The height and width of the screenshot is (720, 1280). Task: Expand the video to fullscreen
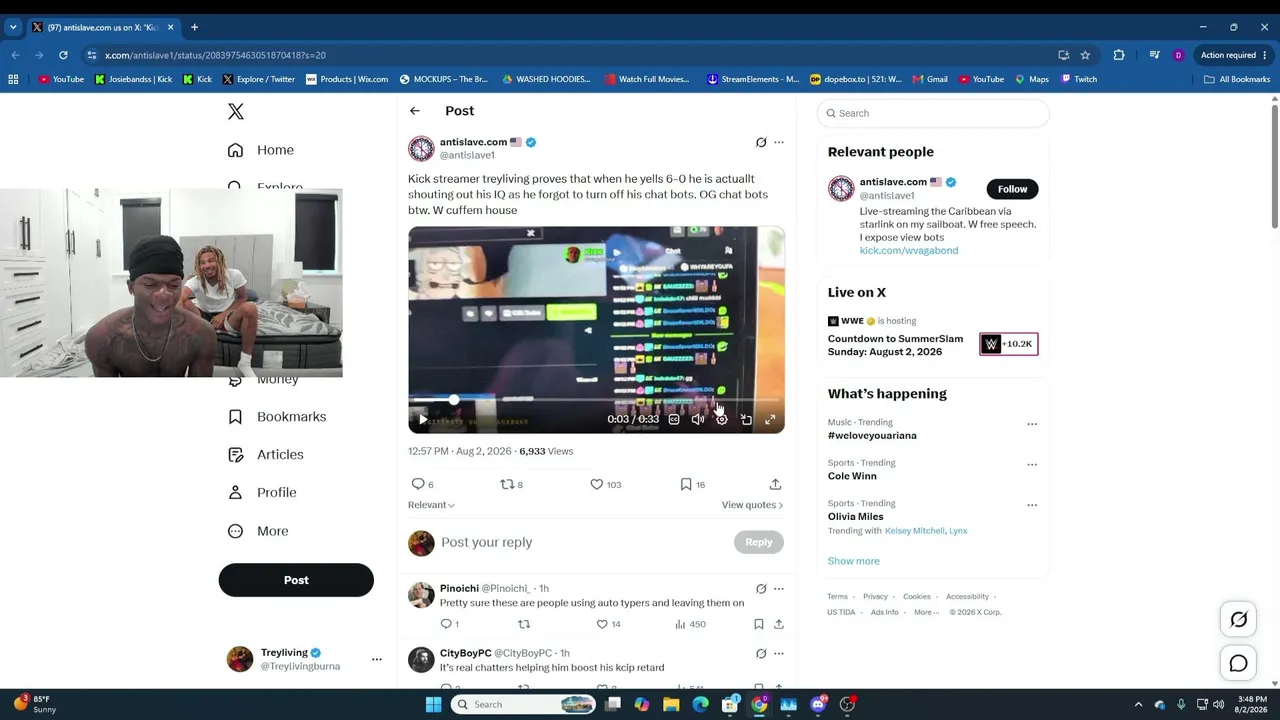(770, 419)
